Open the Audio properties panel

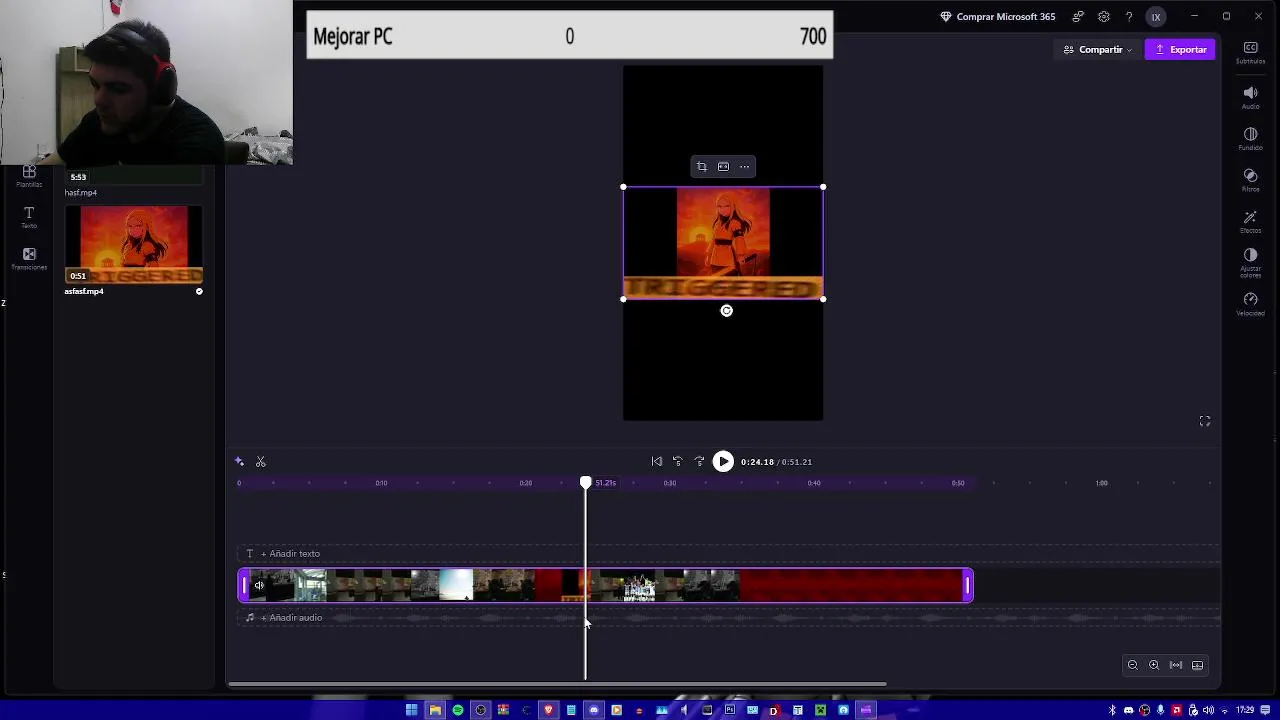(1250, 97)
